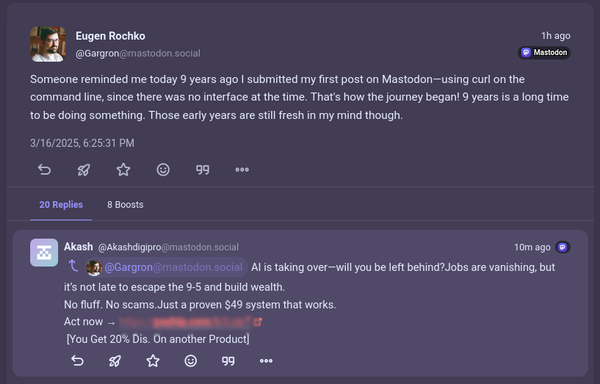Switch to the 20 Replies tab
600x384 pixels.
(x=61, y=205)
